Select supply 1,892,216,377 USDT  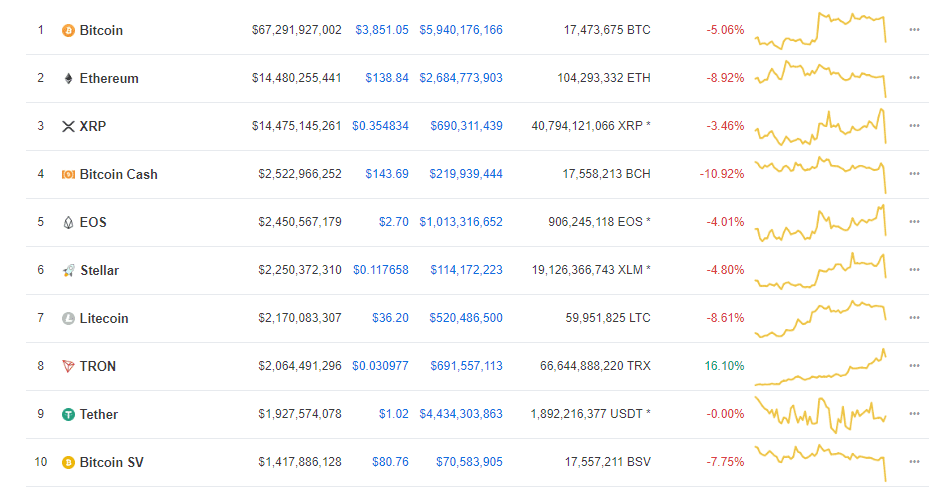(591, 414)
